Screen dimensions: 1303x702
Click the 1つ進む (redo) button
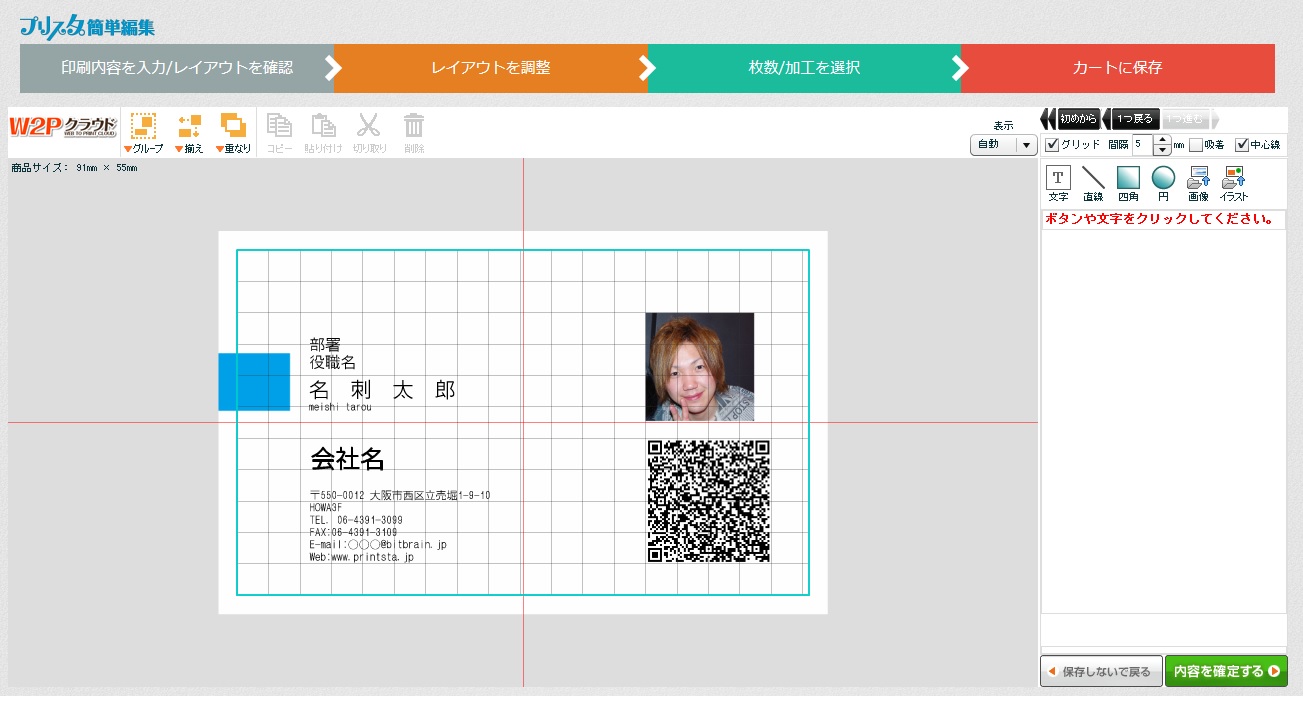[1190, 119]
